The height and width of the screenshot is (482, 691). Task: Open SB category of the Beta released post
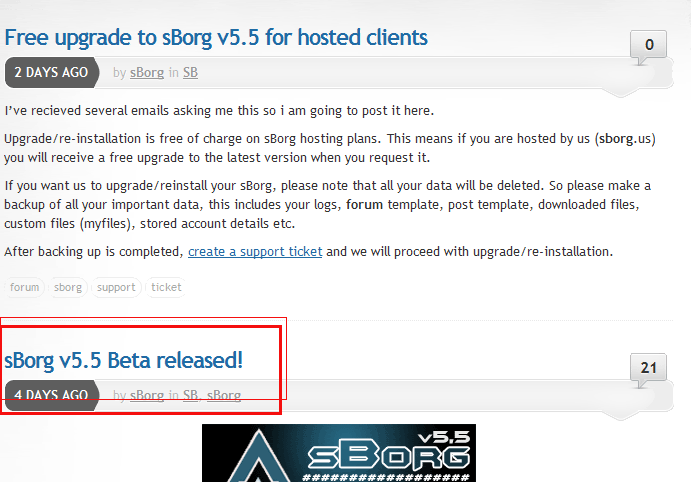coord(190,395)
